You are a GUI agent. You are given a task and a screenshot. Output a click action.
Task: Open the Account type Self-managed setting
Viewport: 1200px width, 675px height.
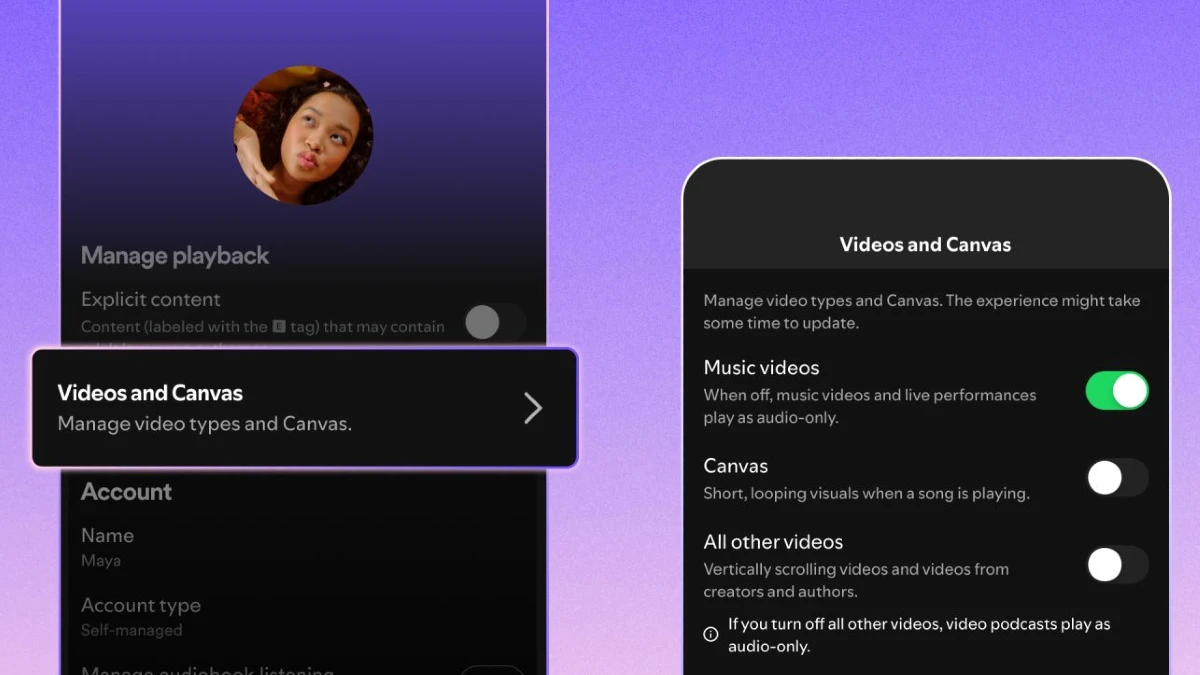pyautogui.click(x=141, y=616)
